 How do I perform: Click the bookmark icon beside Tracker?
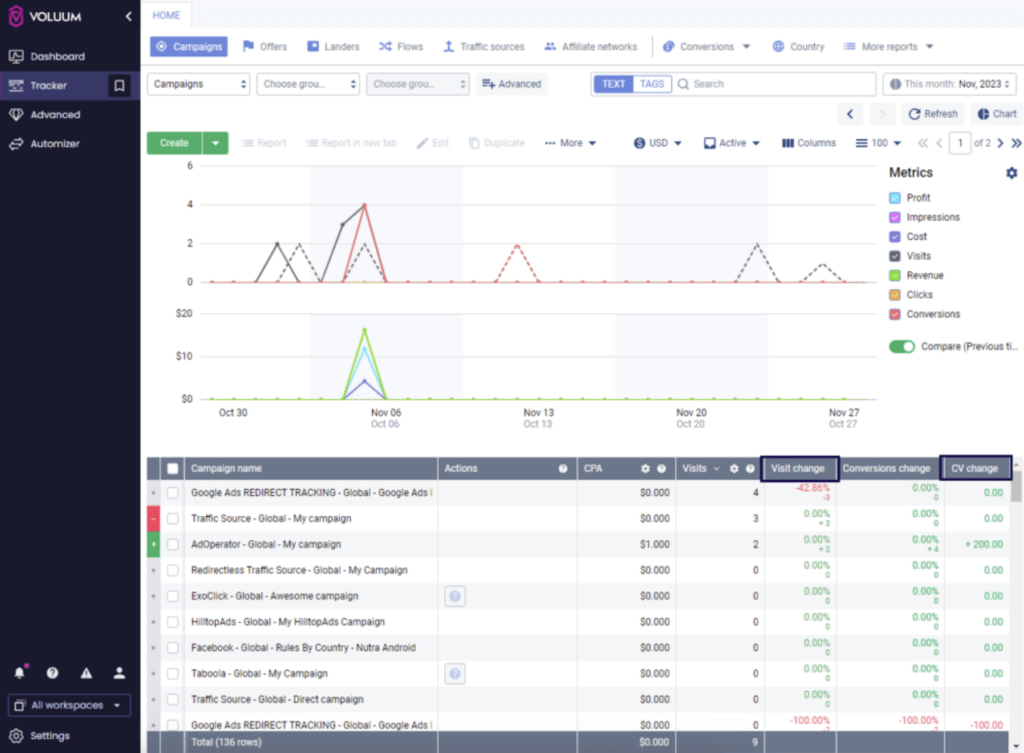pos(119,86)
